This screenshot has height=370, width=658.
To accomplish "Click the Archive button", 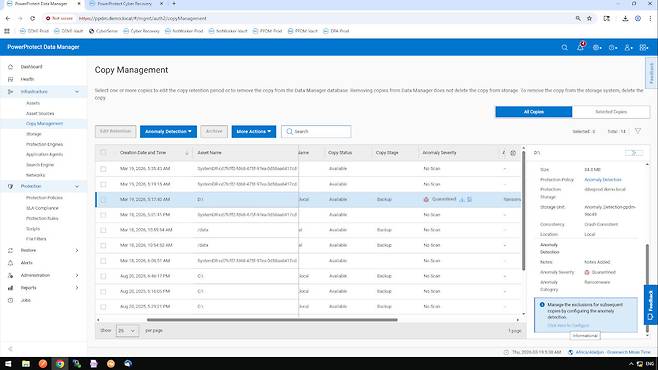I will pos(214,131).
